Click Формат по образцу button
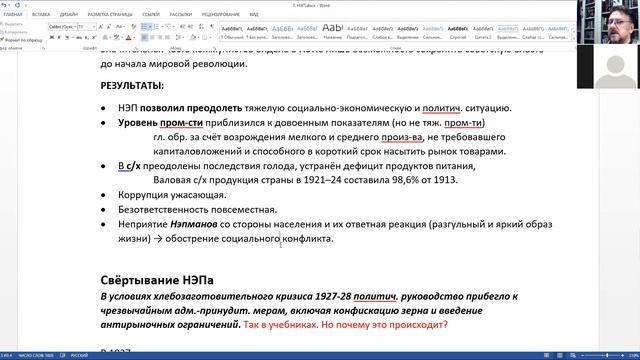640x360 pixels. pos(21,40)
